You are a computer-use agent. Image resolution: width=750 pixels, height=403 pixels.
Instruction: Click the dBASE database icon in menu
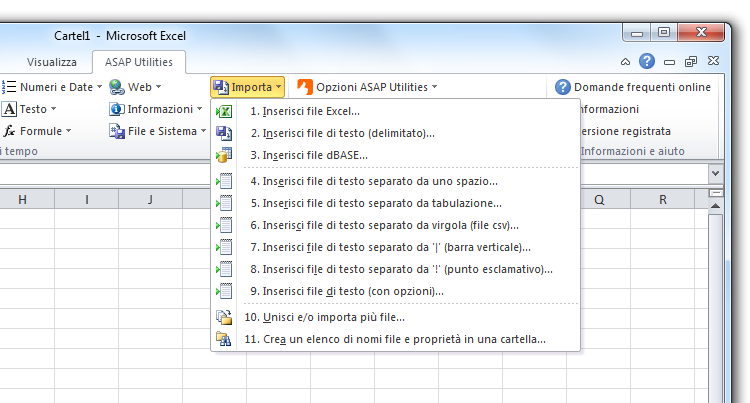tap(224, 155)
